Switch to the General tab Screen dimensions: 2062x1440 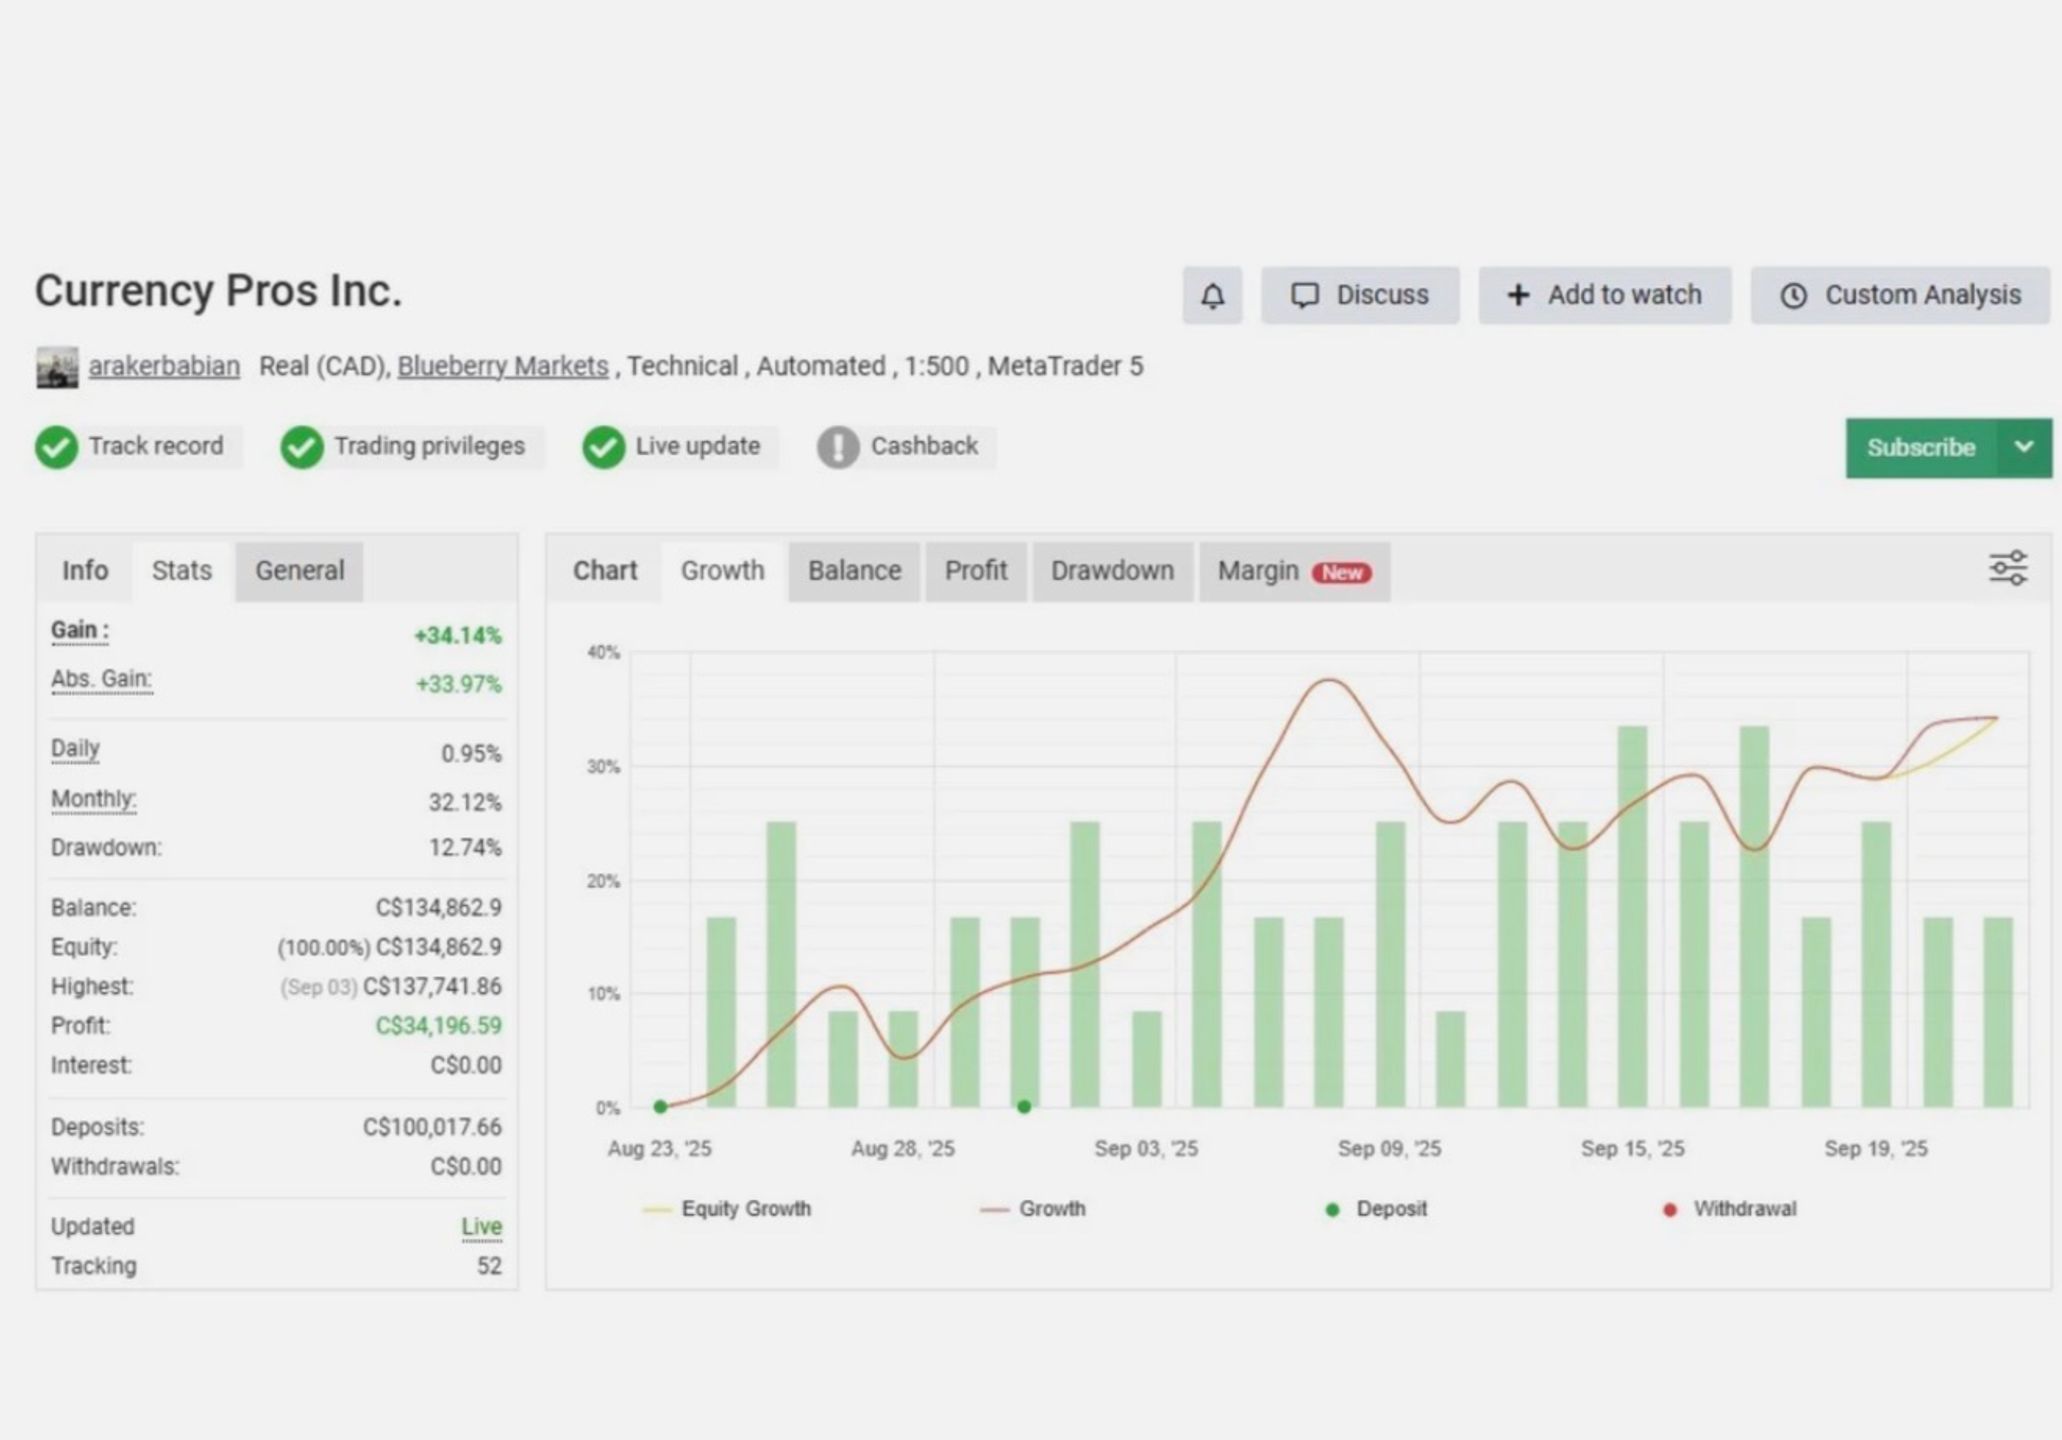click(x=299, y=571)
